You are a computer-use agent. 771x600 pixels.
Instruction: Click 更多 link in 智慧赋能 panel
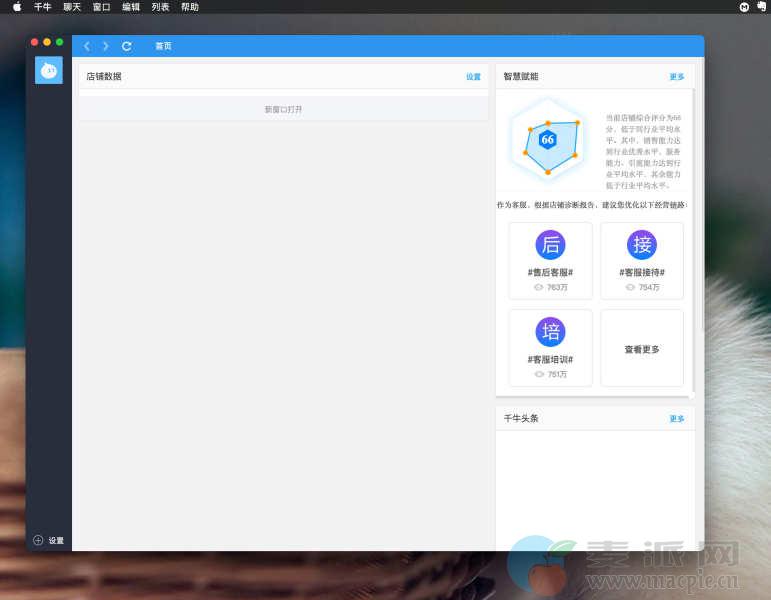(x=677, y=77)
